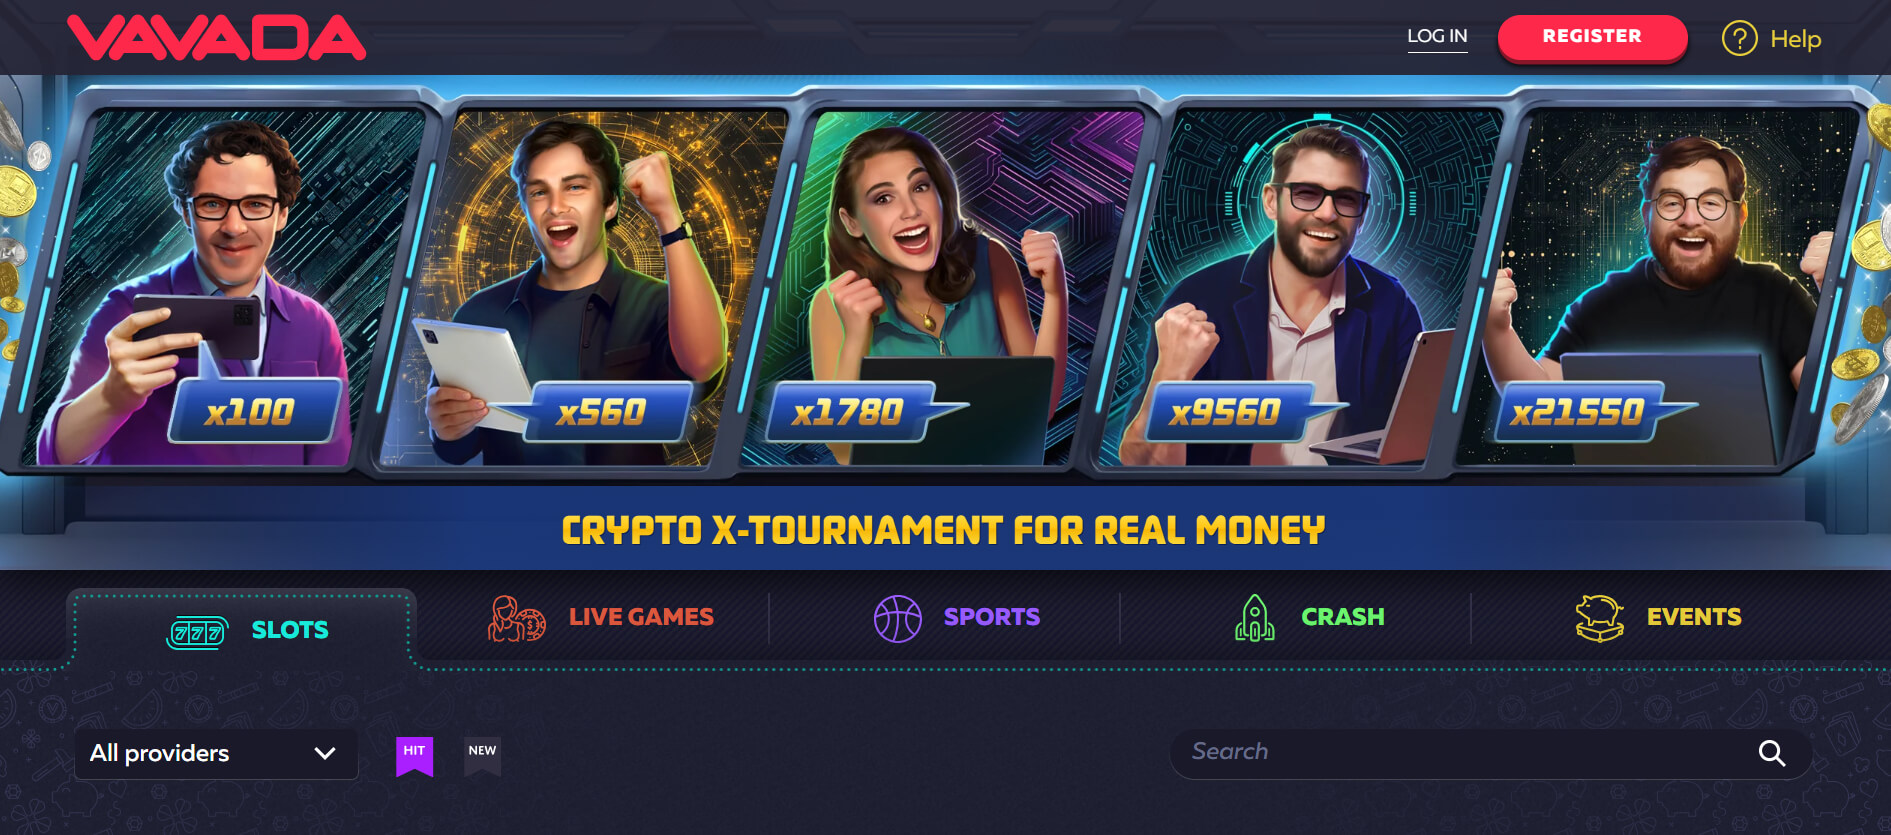This screenshot has width=1891, height=835.
Task: Click the LOG IN link
Action: [x=1437, y=37]
